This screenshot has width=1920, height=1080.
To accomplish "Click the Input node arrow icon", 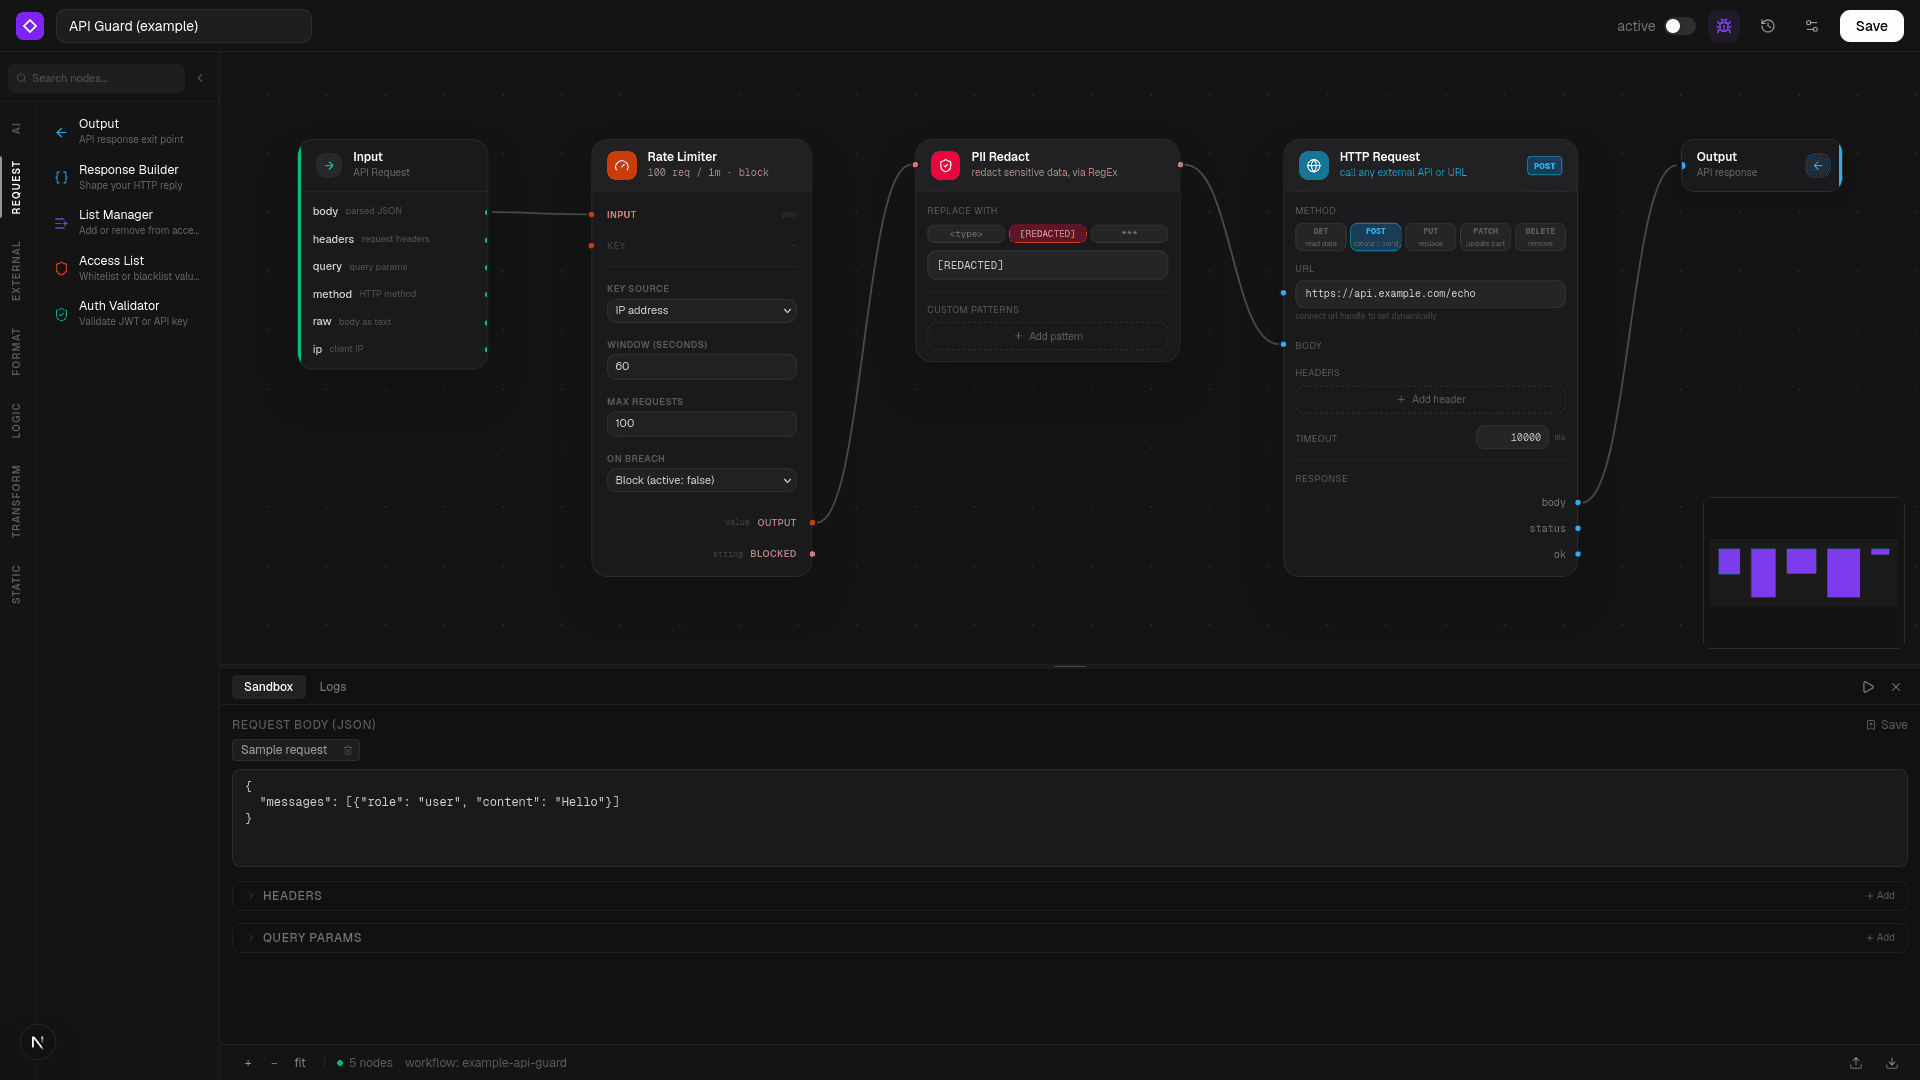I will tap(328, 165).
